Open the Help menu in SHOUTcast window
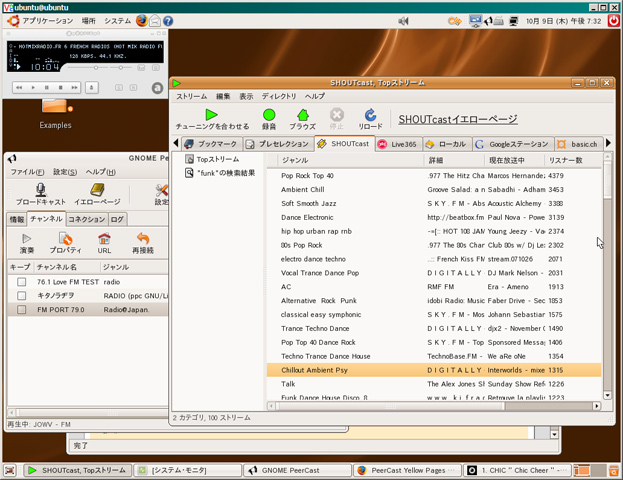The image size is (623, 480). click(x=315, y=96)
